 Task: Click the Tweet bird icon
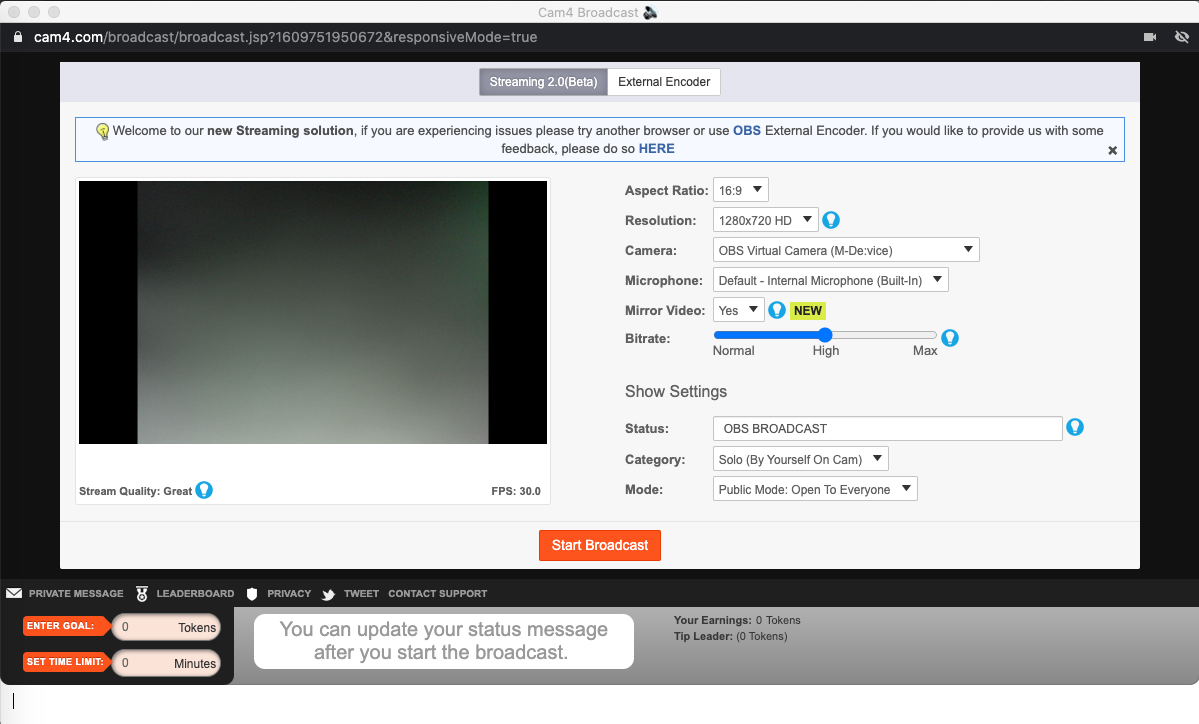(x=328, y=594)
